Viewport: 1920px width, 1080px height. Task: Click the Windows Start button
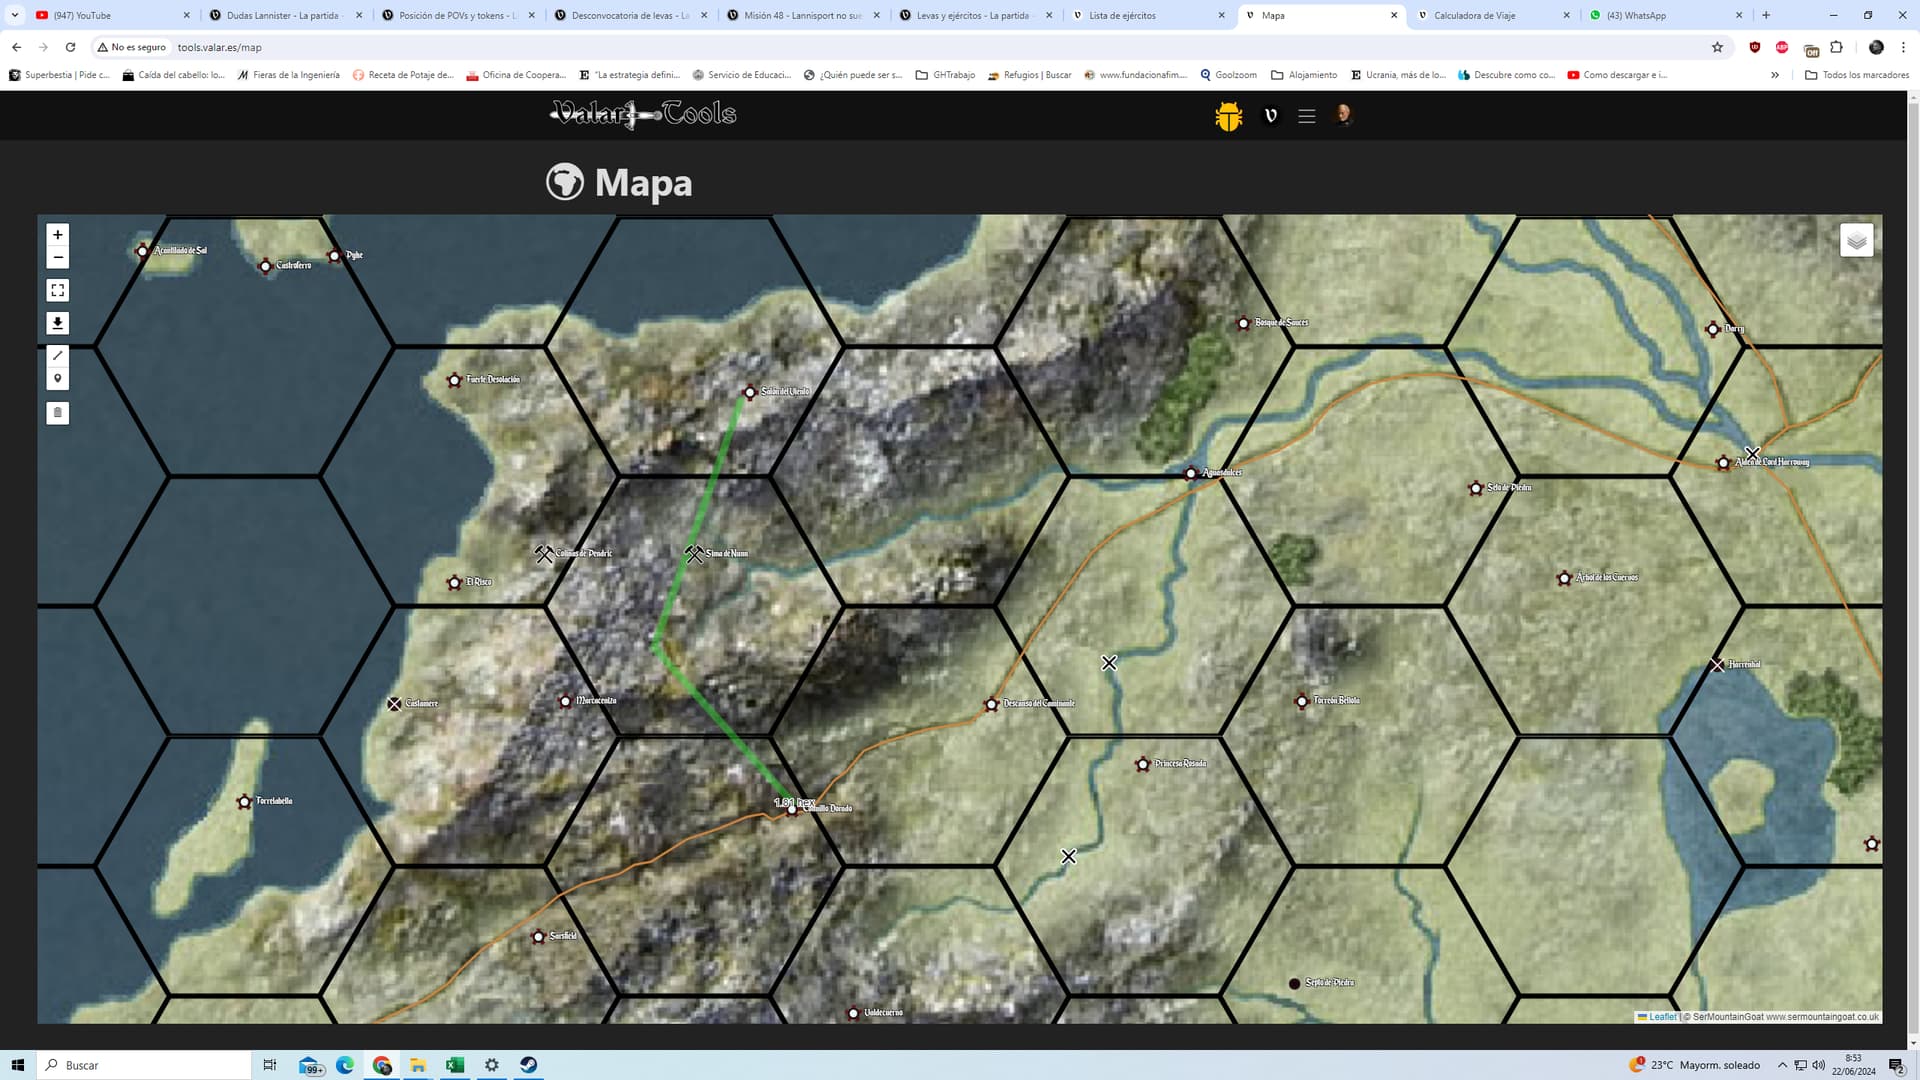click(17, 1065)
